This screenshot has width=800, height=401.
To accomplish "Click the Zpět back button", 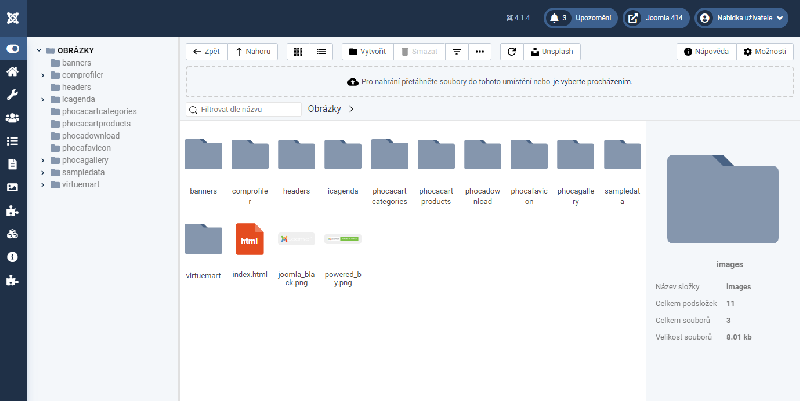I will coord(207,51).
